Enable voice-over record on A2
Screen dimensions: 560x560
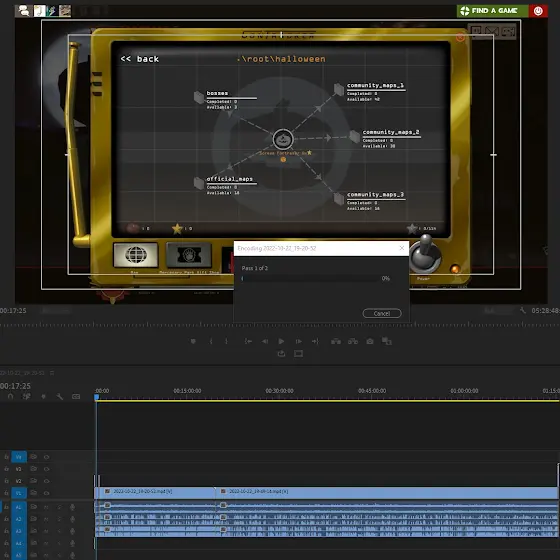tap(72, 519)
